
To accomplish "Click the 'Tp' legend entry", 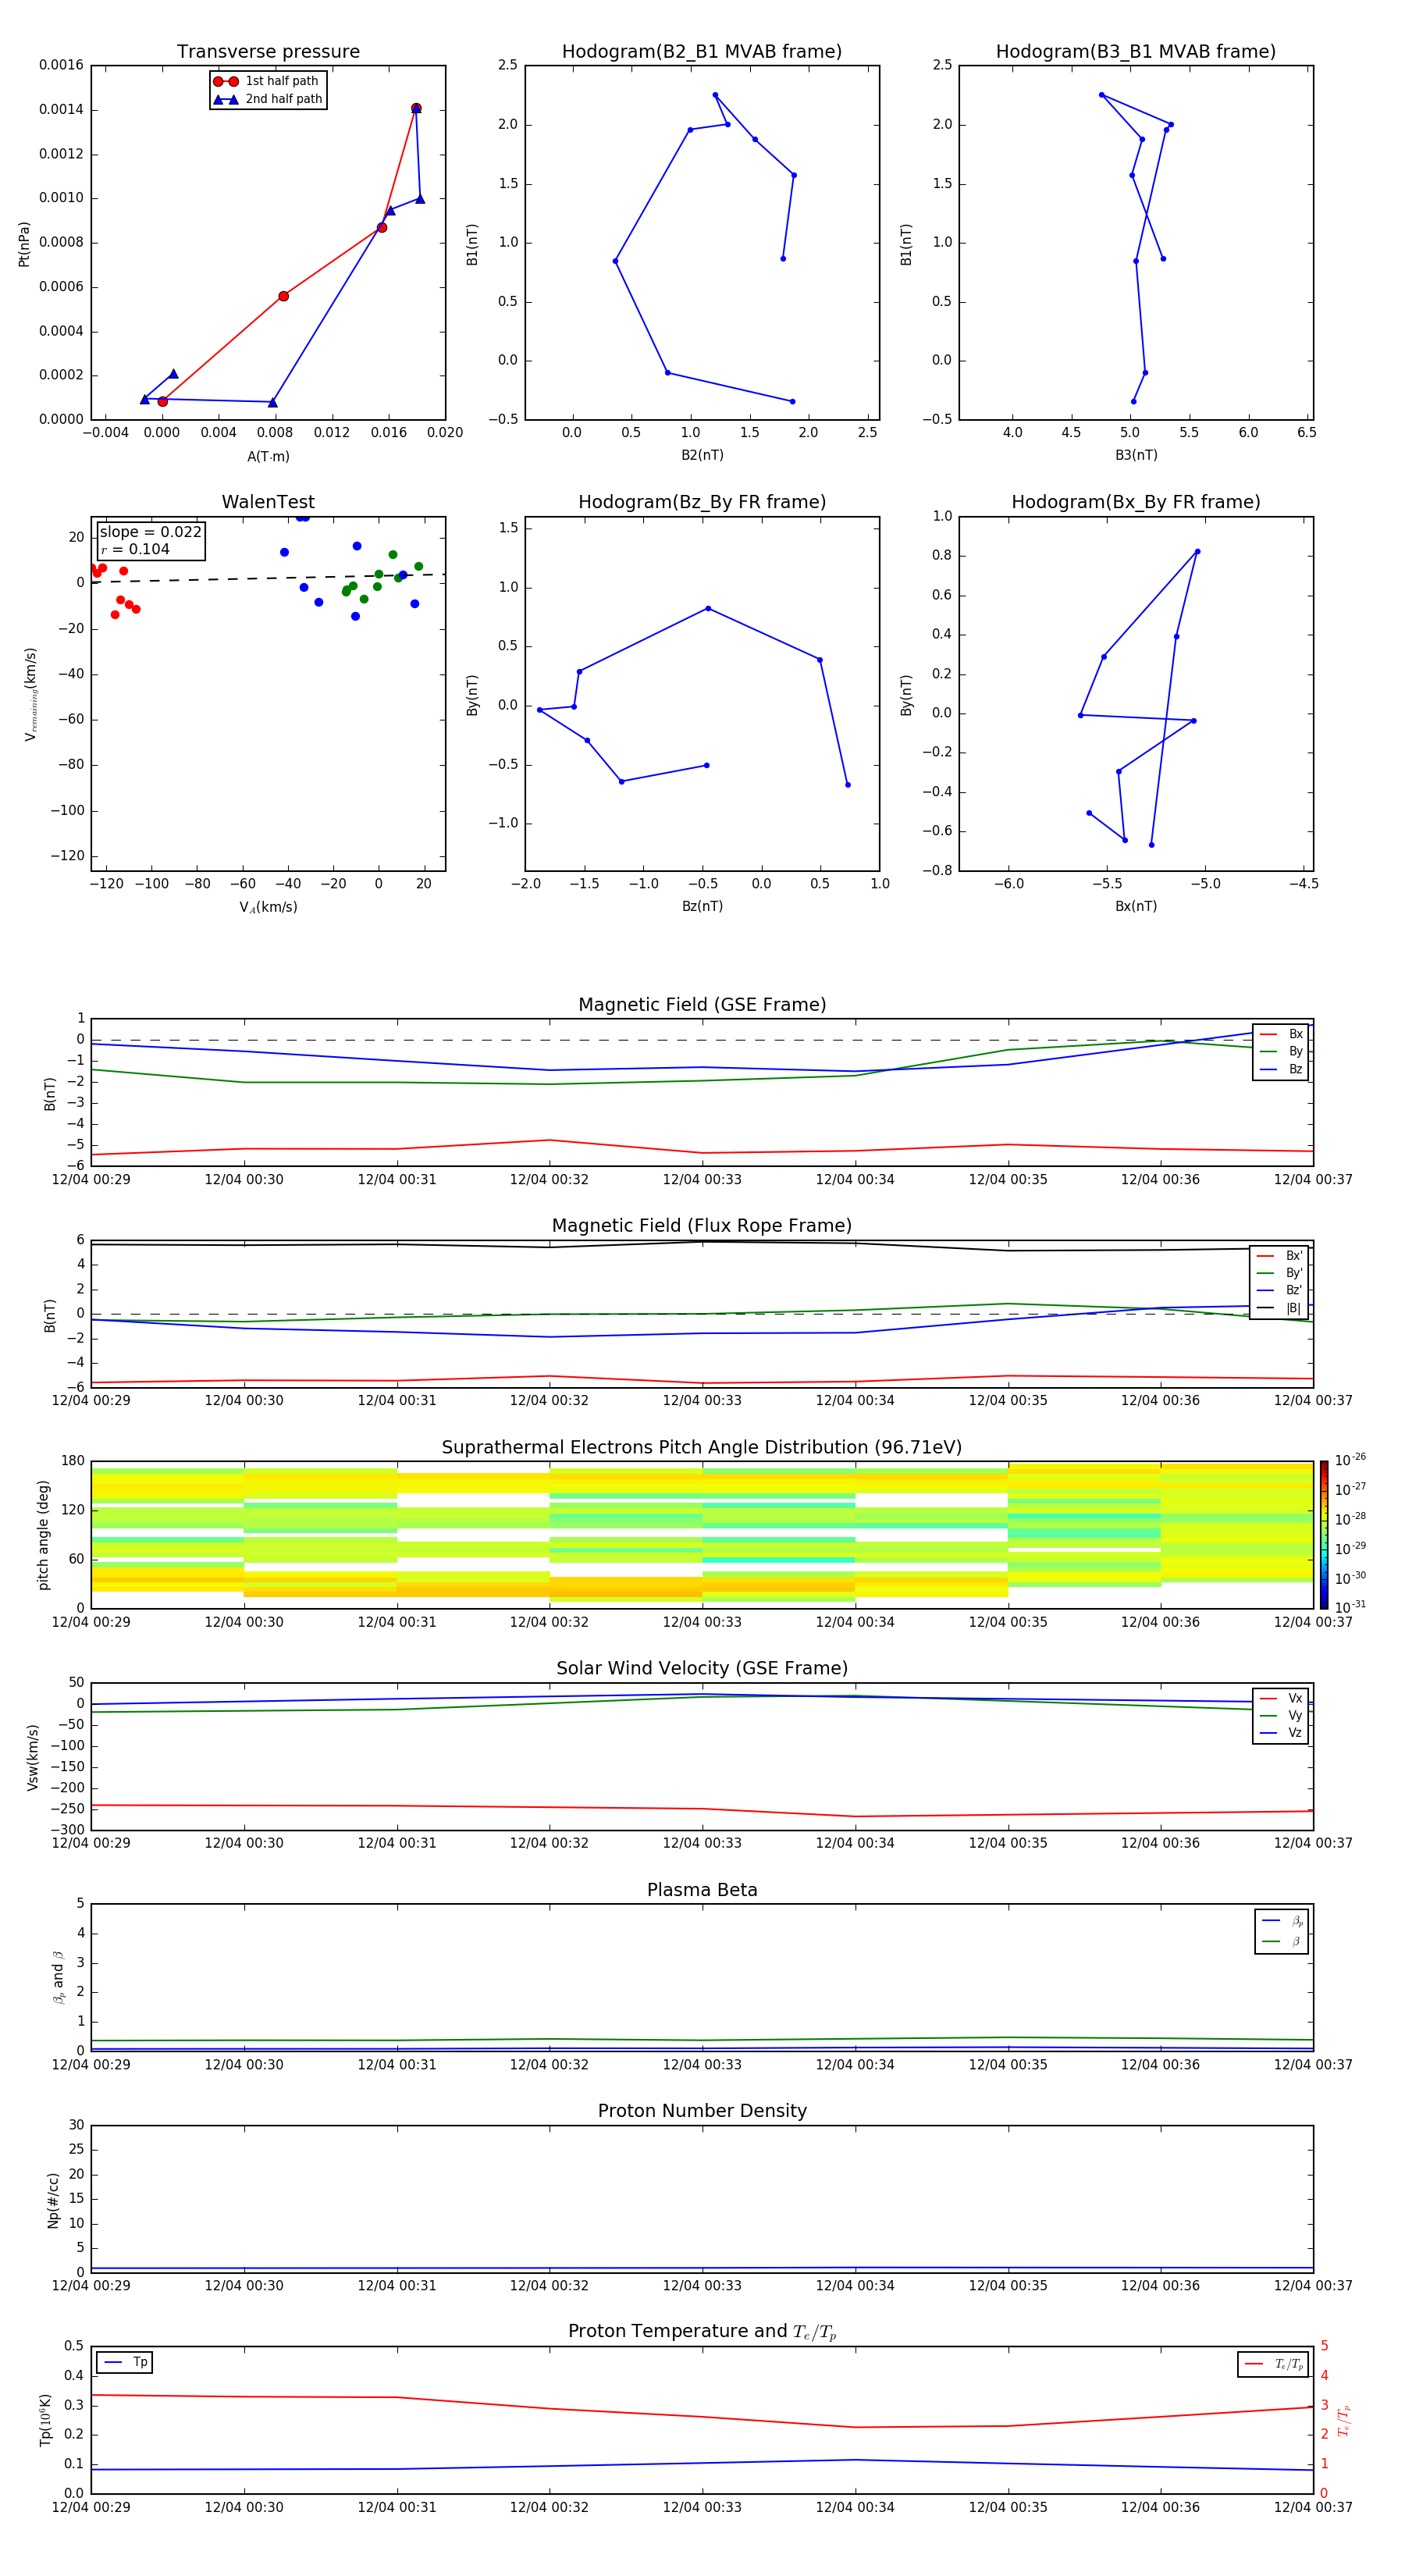I will point(124,2362).
